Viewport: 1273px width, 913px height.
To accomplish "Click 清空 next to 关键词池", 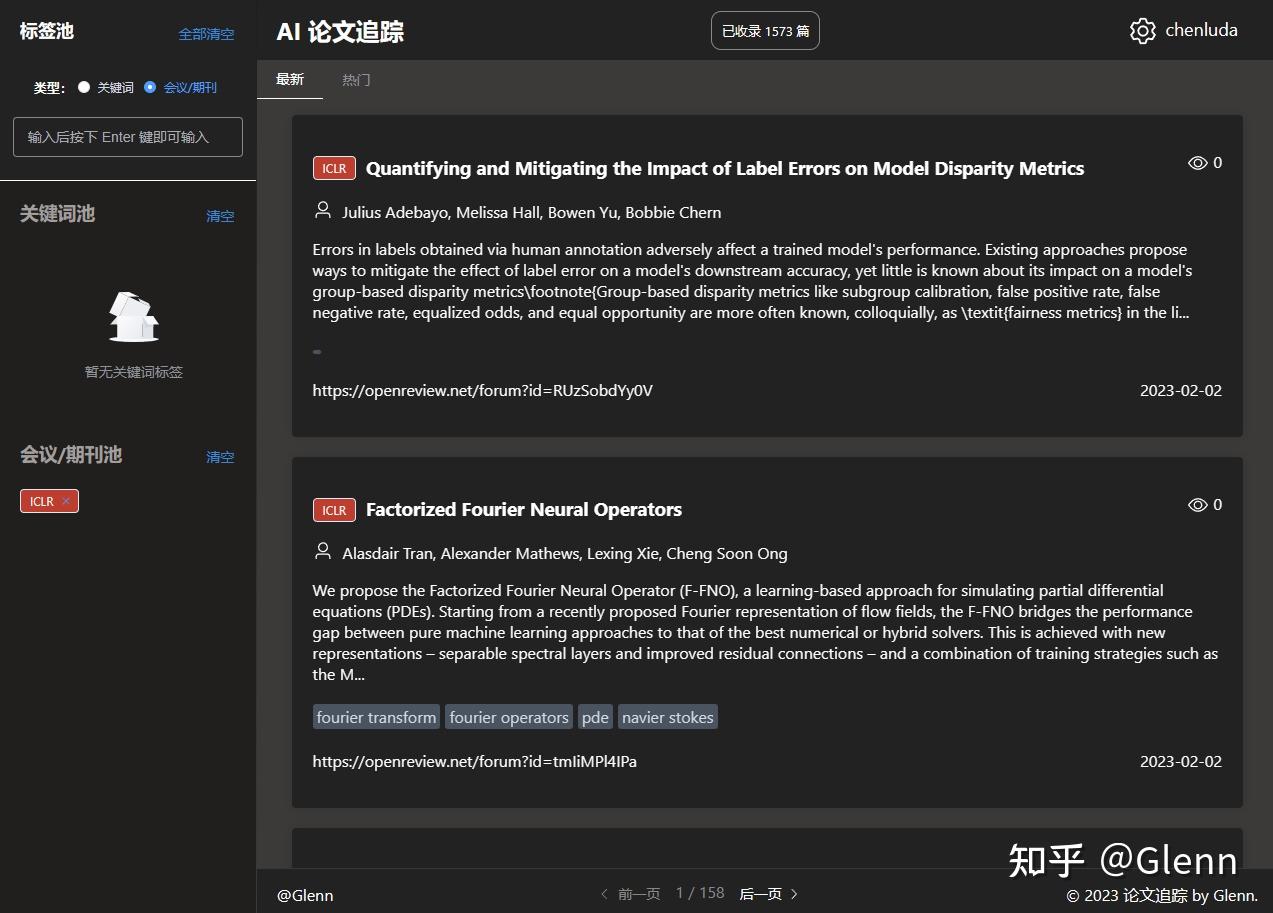I will (220, 216).
